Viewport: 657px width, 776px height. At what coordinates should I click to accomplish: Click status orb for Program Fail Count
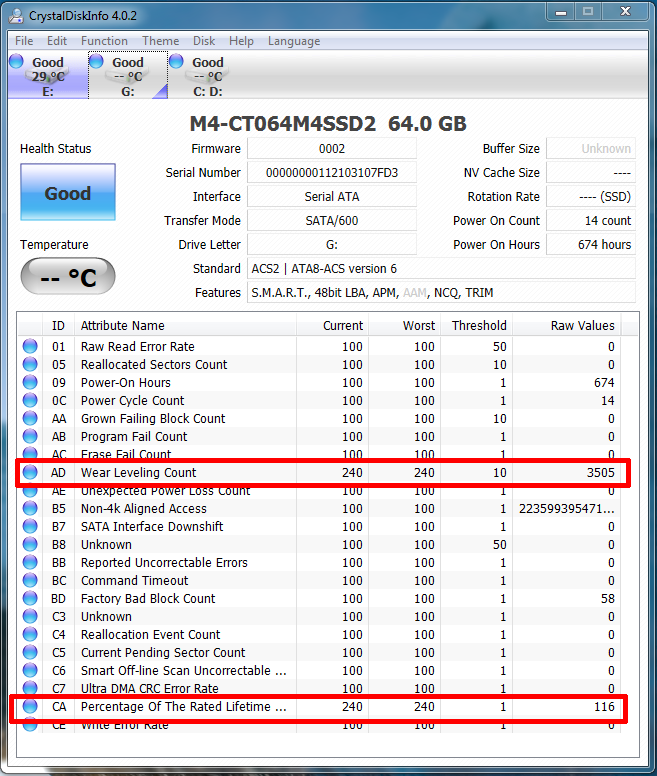[30, 436]
